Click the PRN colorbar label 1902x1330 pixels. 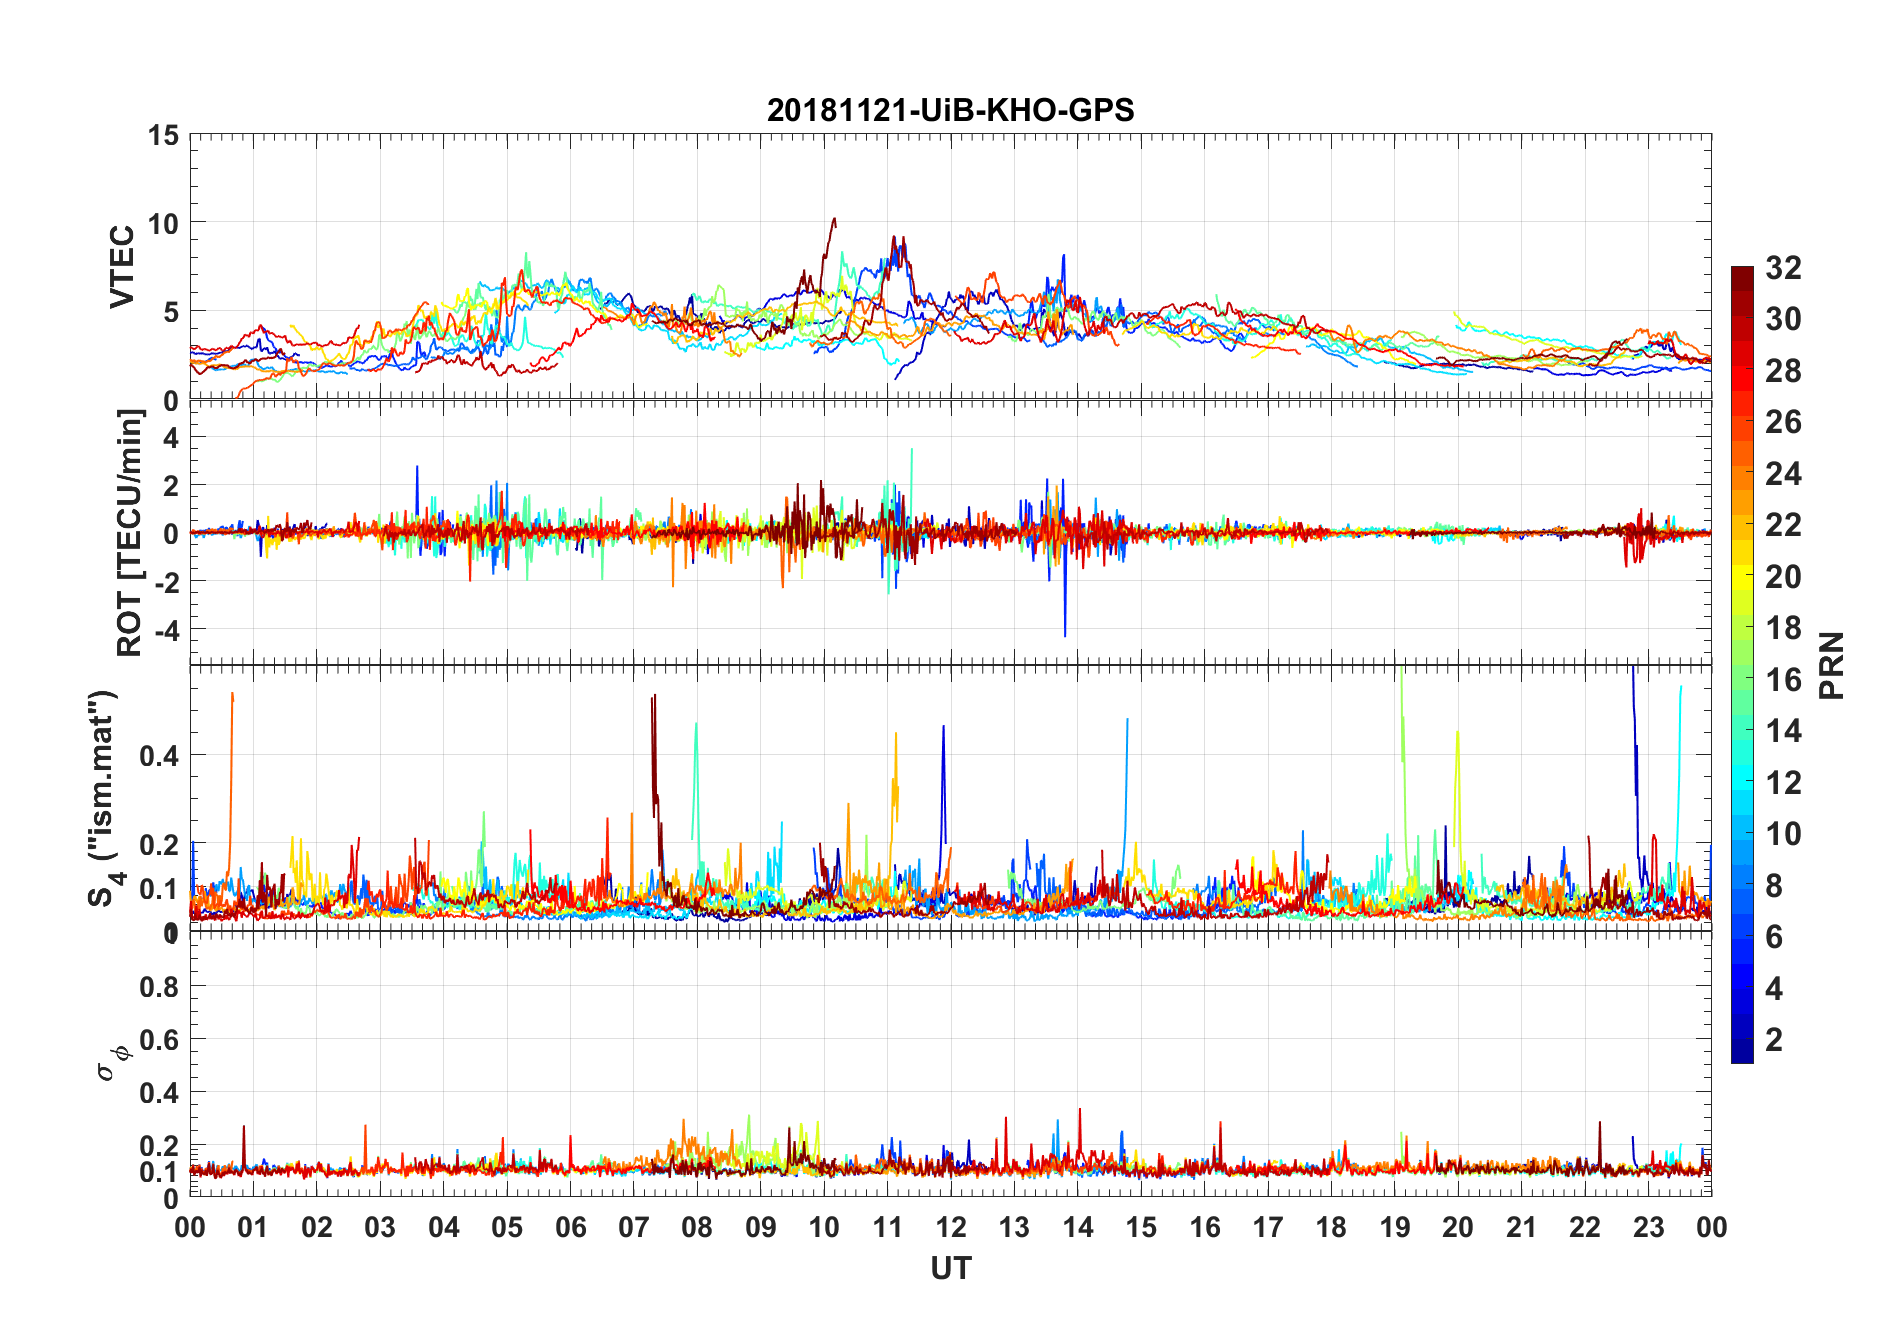point(1832,665)
